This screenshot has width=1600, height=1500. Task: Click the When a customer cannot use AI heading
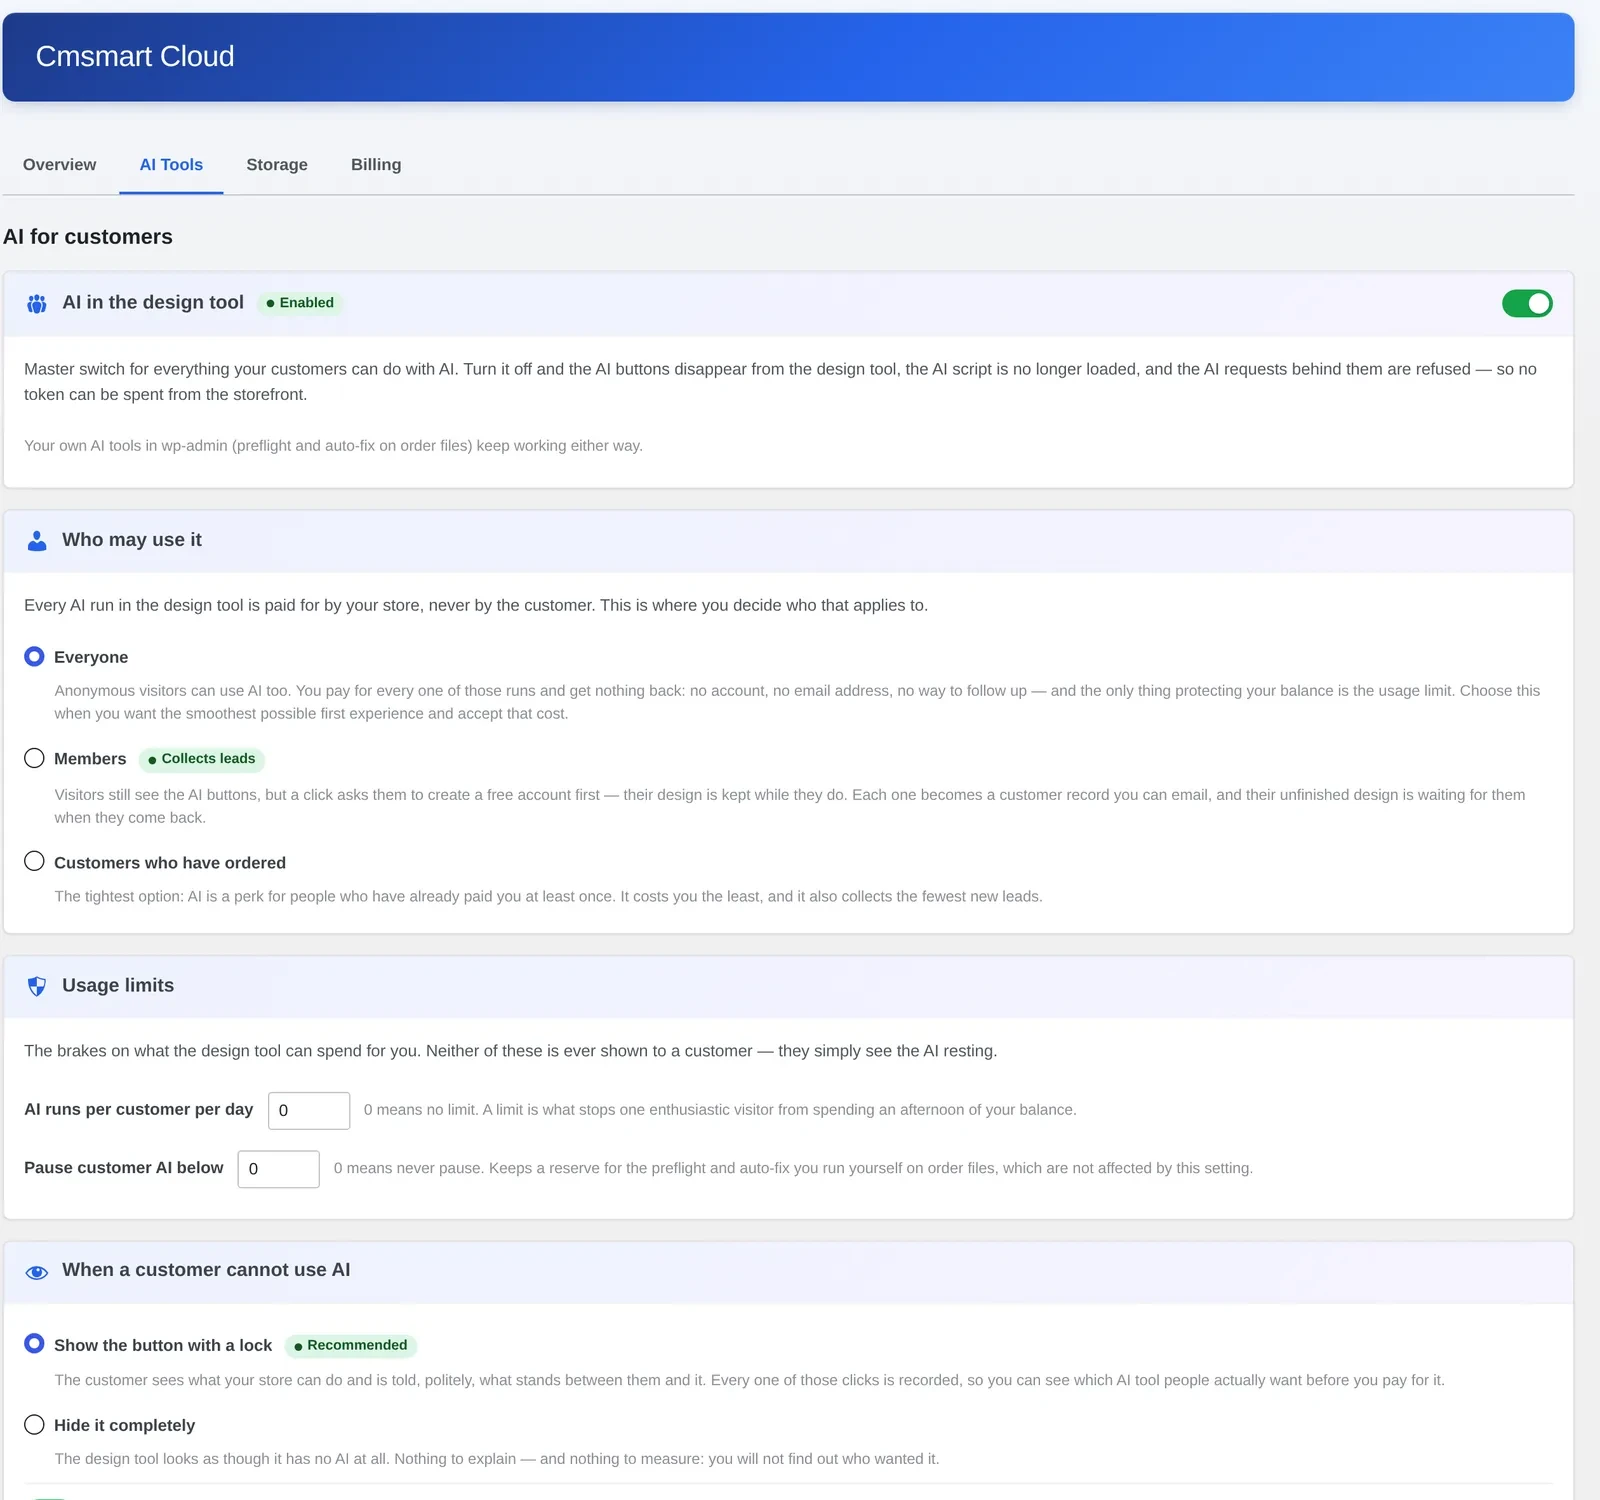[x=206, y=1270]
